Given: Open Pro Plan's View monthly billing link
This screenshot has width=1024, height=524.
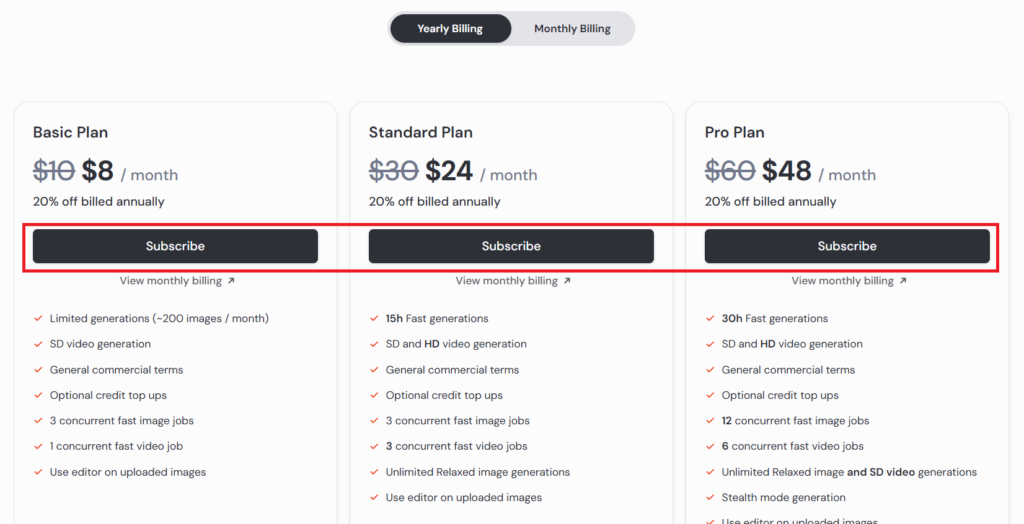Looking at the screenshot, I should coord(843,281).
